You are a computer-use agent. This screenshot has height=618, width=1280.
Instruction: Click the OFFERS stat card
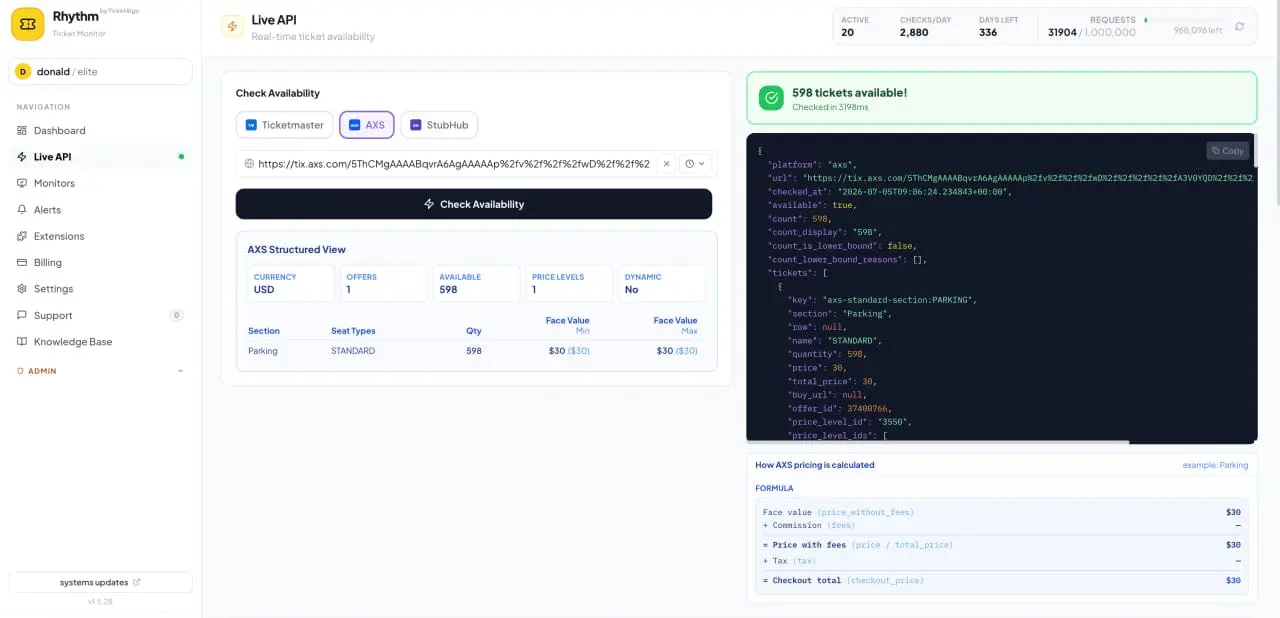(x=383, y=283)
